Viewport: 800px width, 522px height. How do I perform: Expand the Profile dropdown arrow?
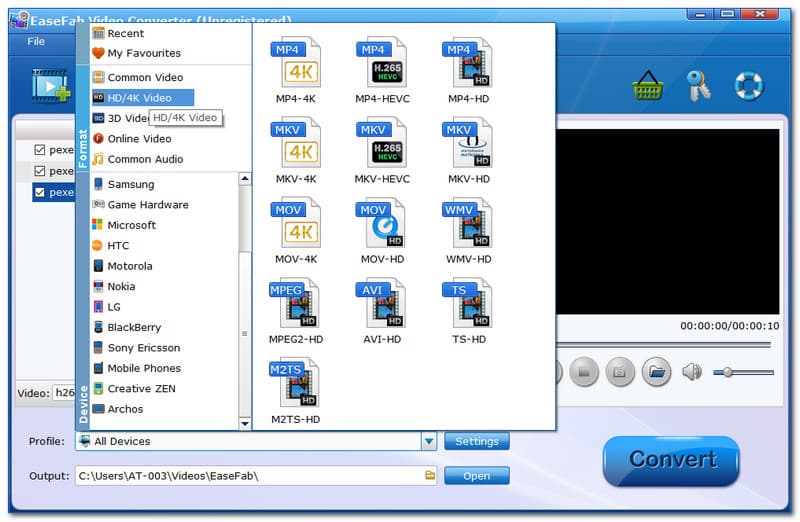click(429, 441)
